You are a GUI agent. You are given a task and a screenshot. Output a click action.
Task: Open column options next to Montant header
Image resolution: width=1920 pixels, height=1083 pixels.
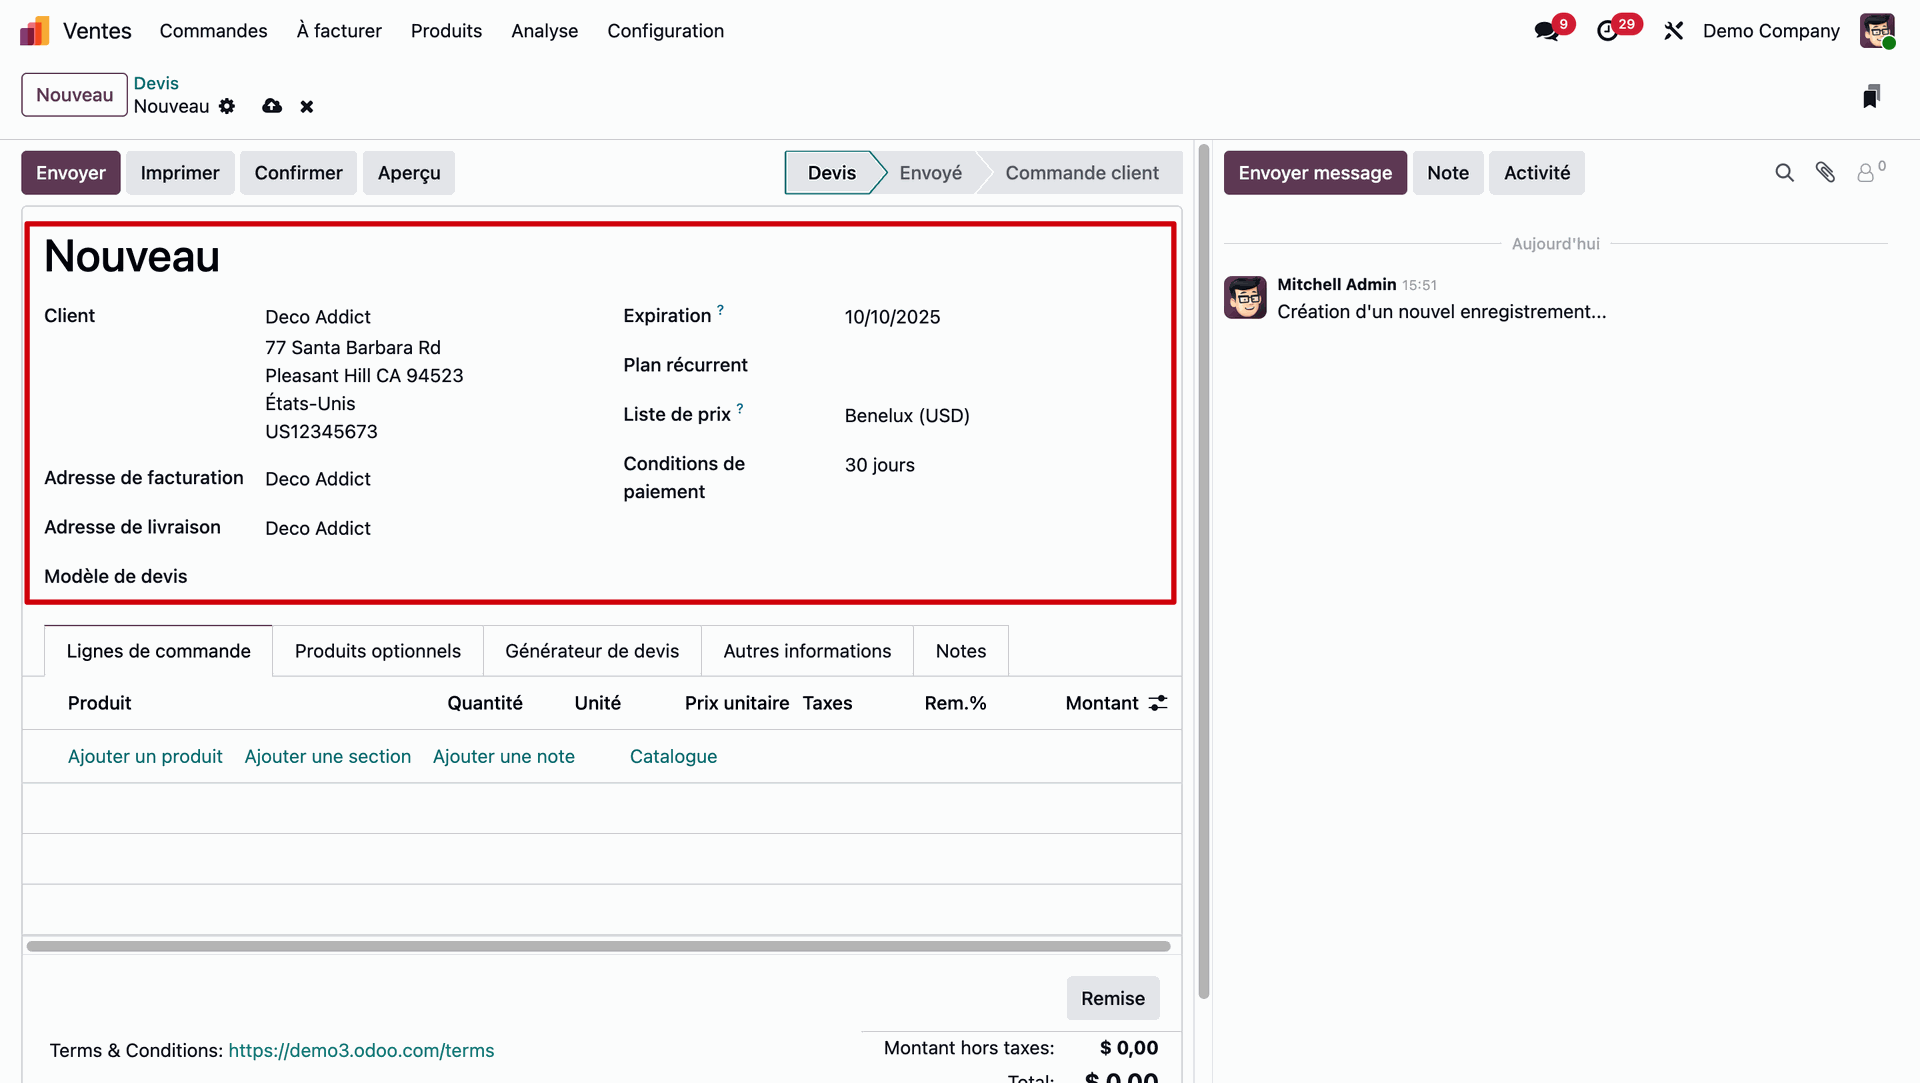tap(1157, 703)
